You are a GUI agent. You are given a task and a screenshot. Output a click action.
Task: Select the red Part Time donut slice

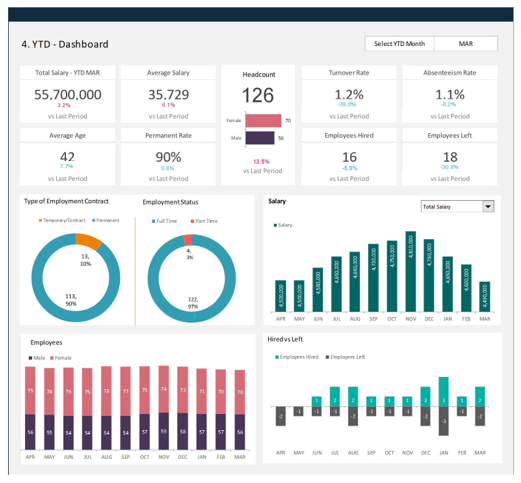[x=188, y=240]
